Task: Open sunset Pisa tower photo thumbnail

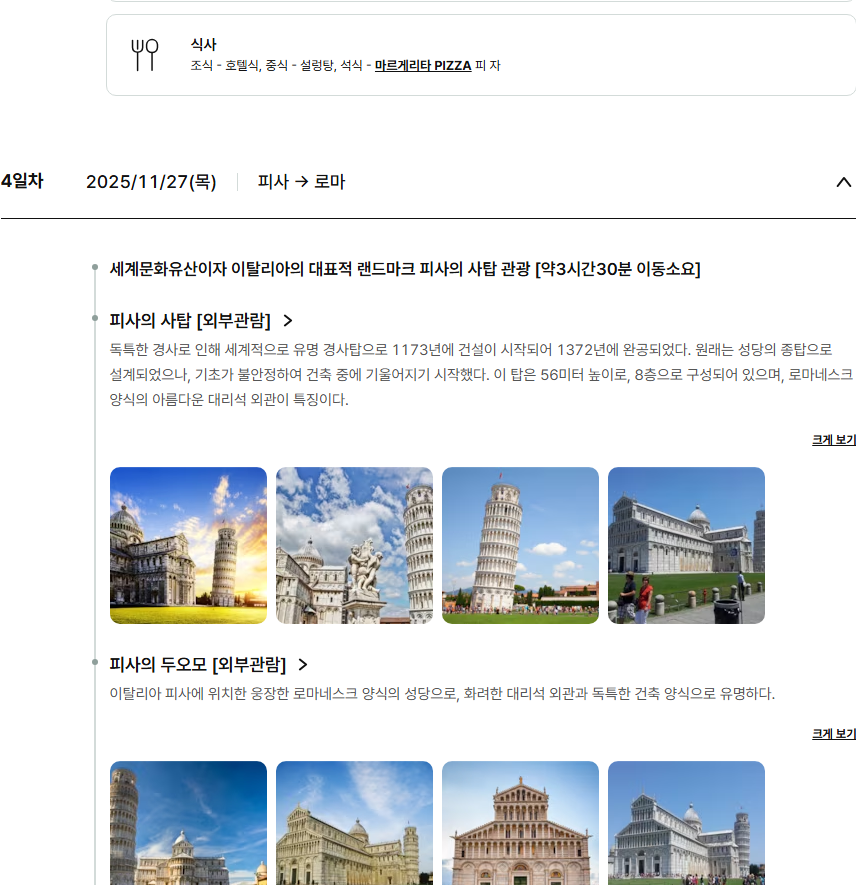Action: (x=188, y=545)
